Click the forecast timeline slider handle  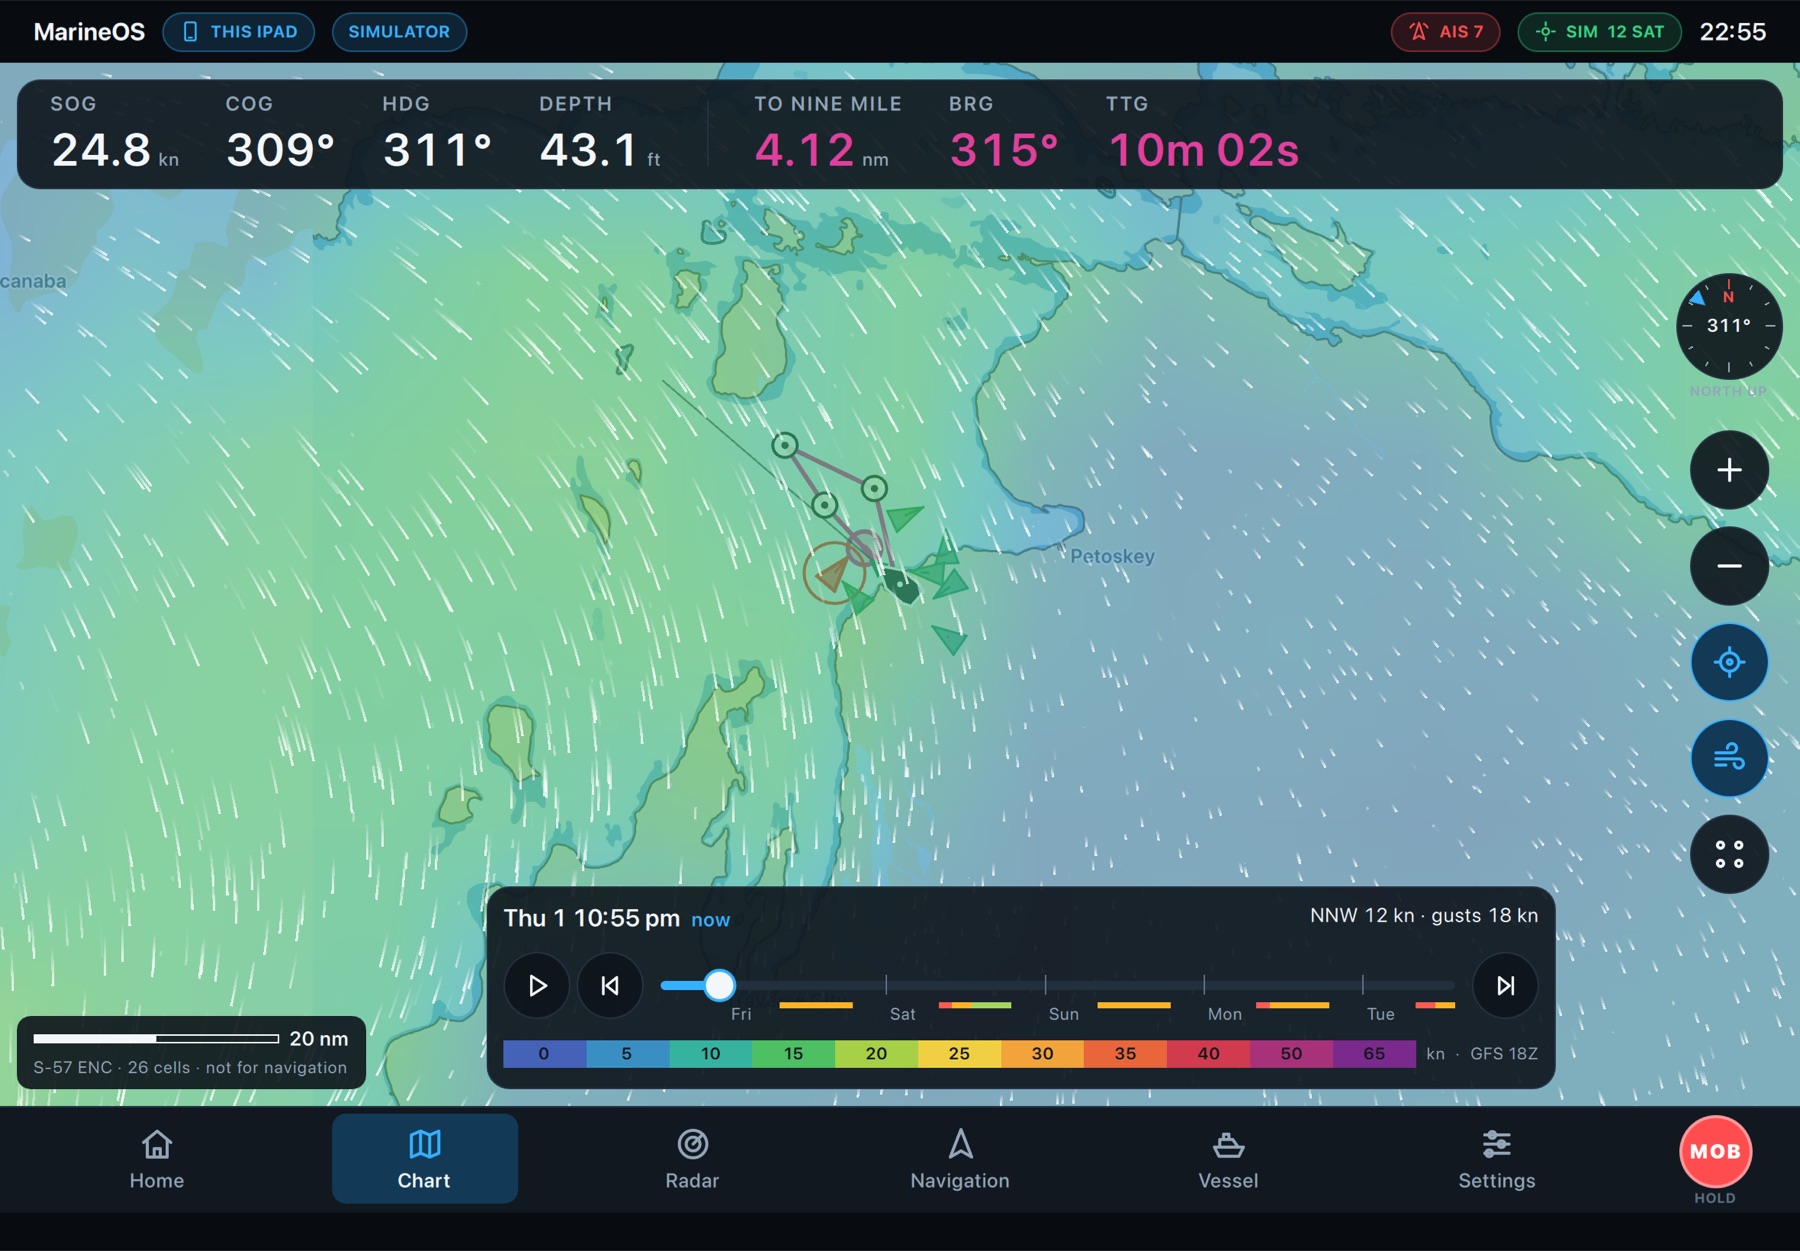[x=719, y=986]
